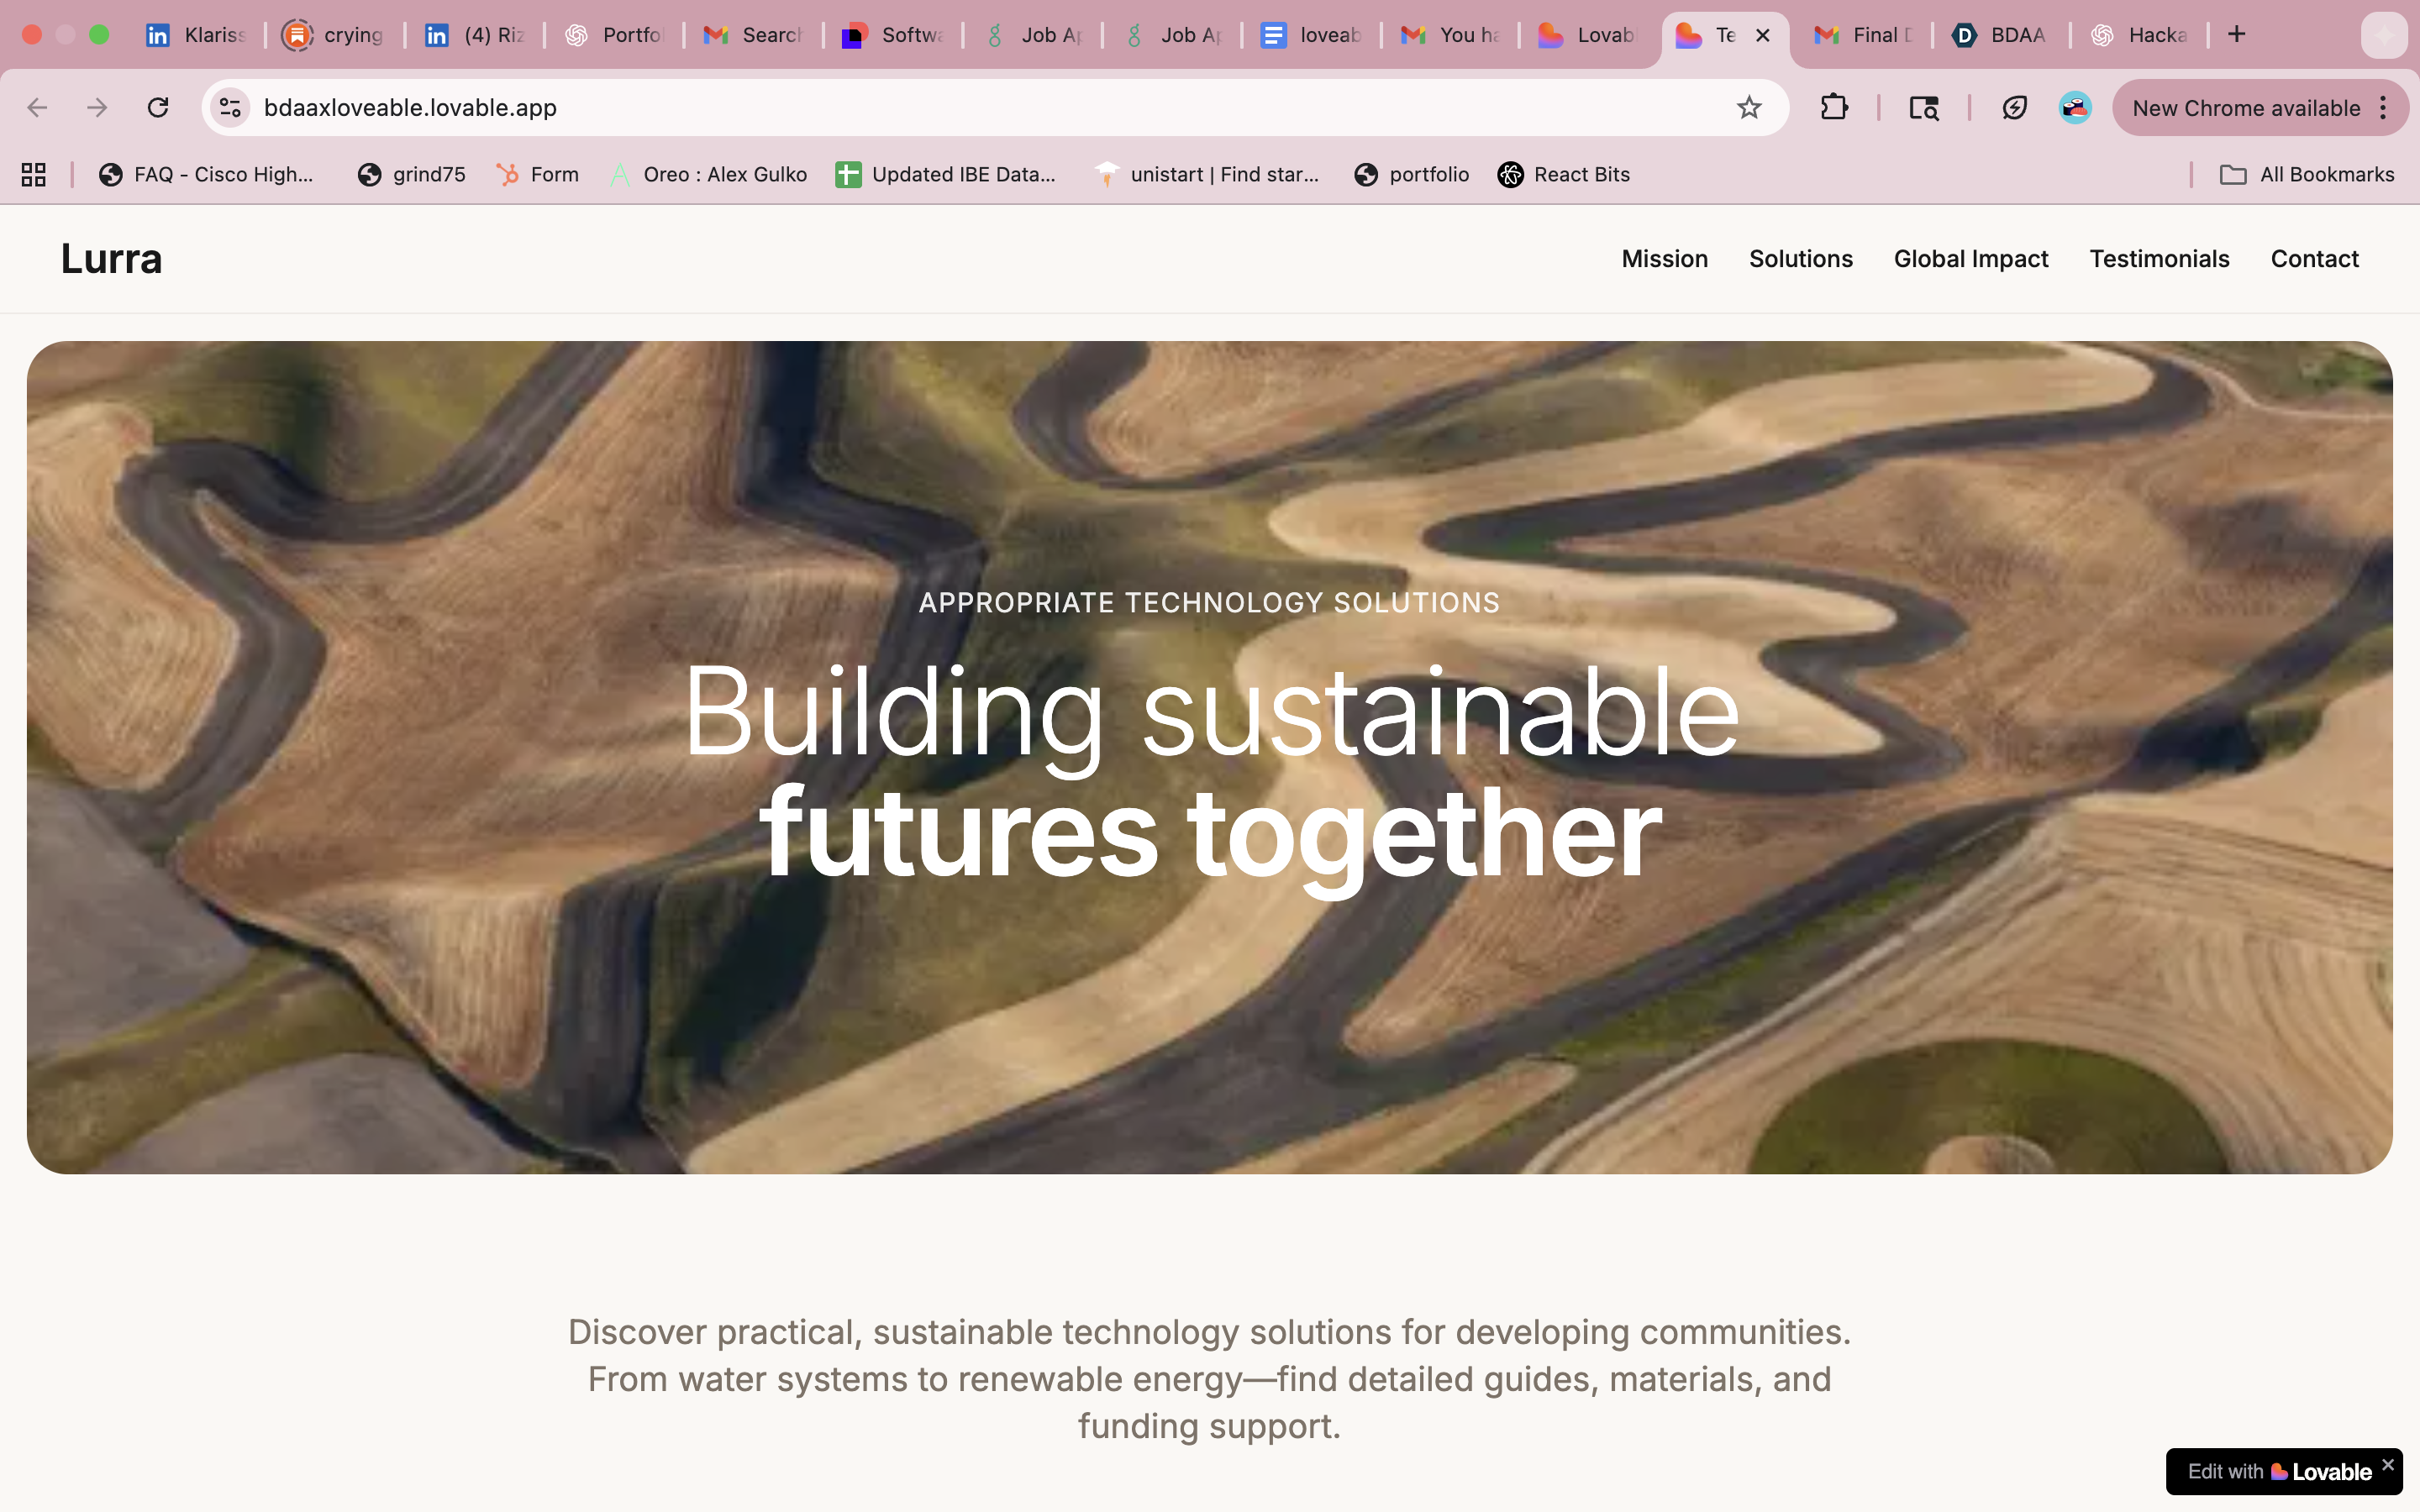Screen dimensions: 2420x1512
Task: Open the All Bookmarks folder
Action: (x=2307, y=174)
